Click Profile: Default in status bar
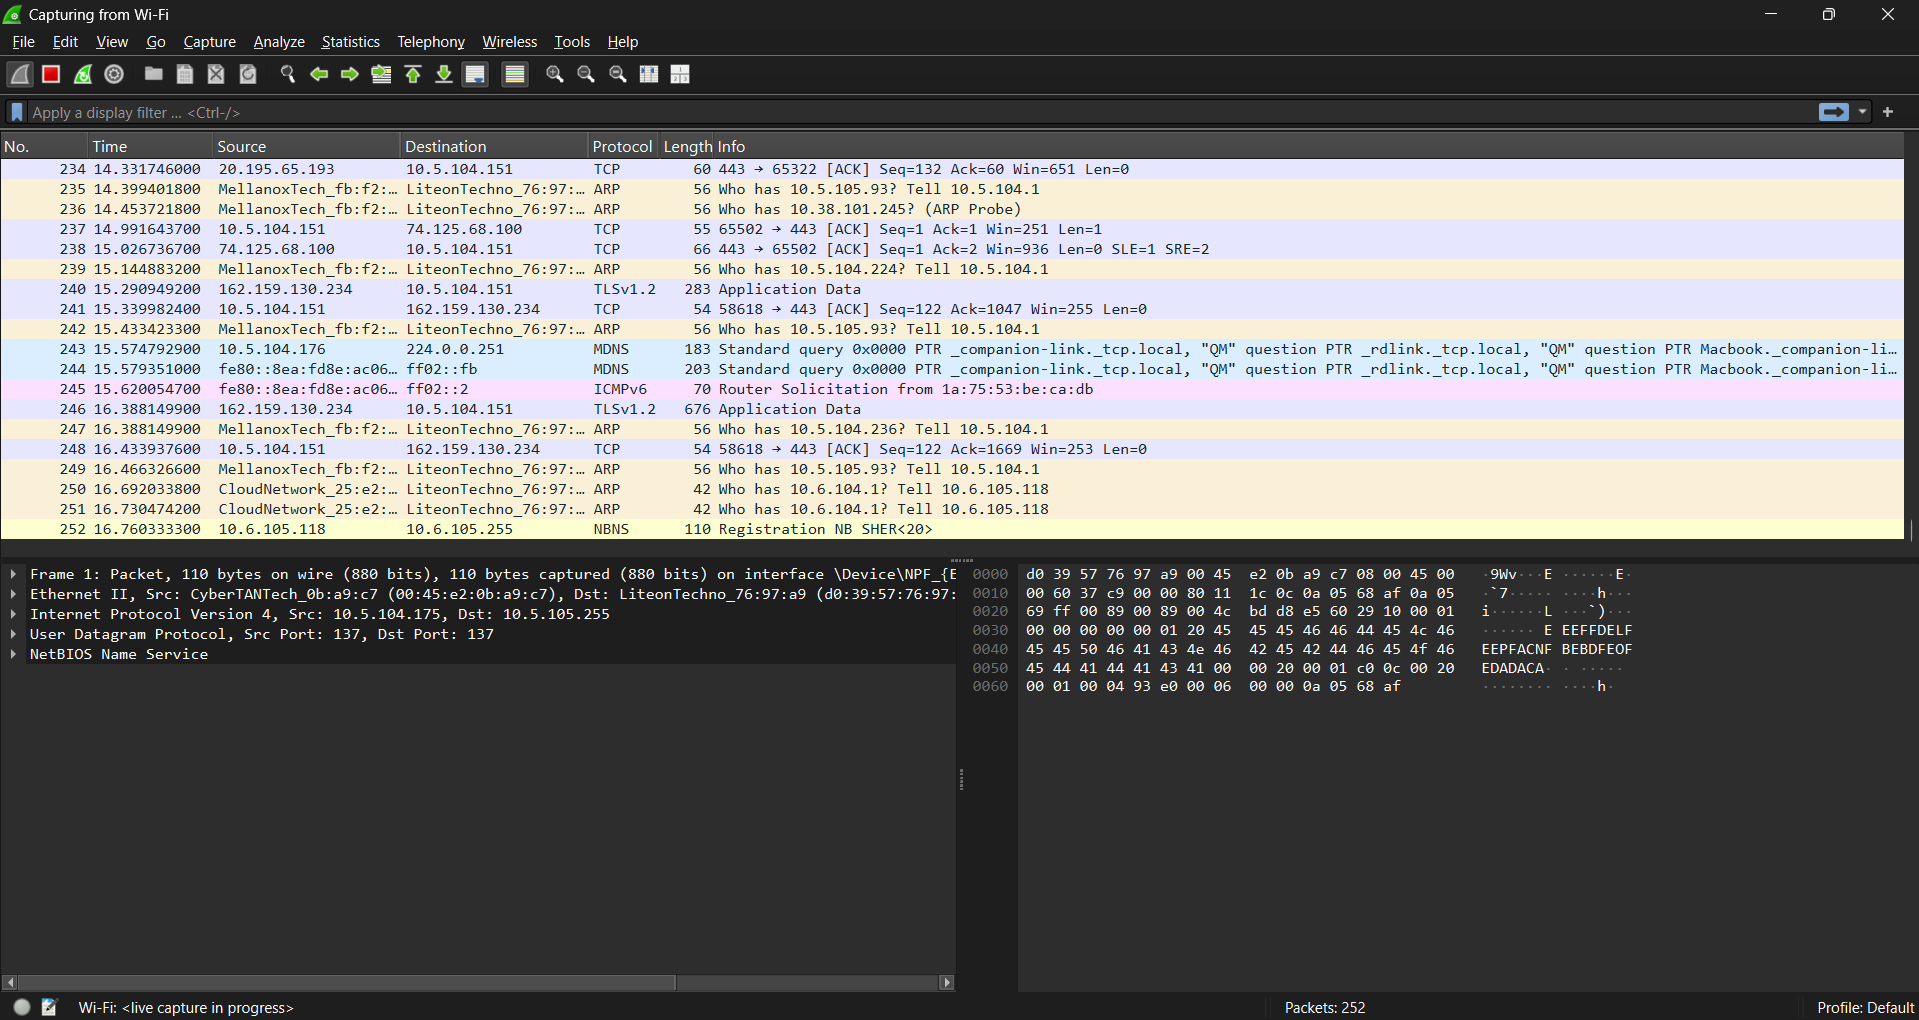This screenshot has width=1919, height=1020. coord(1865,1007)
